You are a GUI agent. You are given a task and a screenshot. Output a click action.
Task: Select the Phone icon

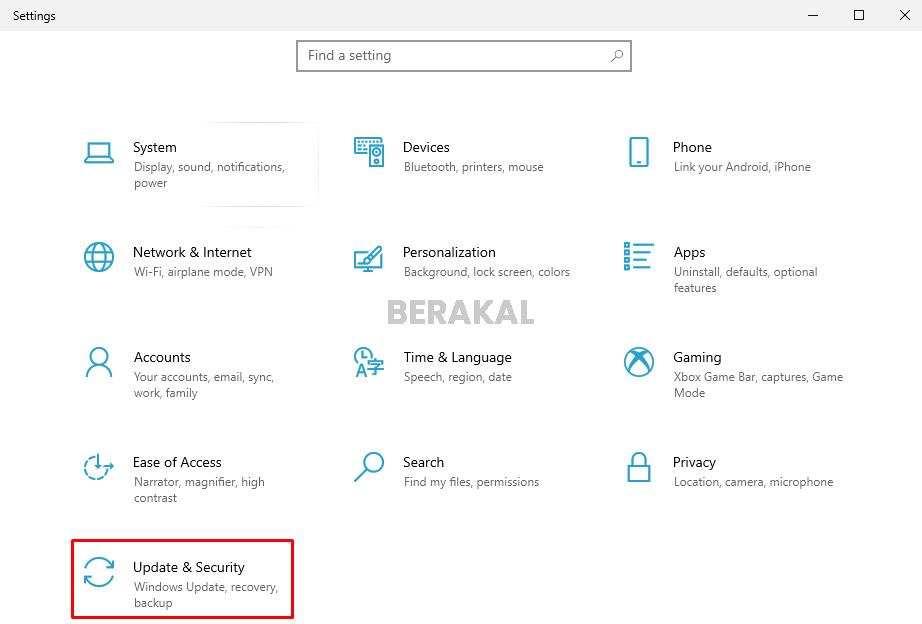coord(639,152)
